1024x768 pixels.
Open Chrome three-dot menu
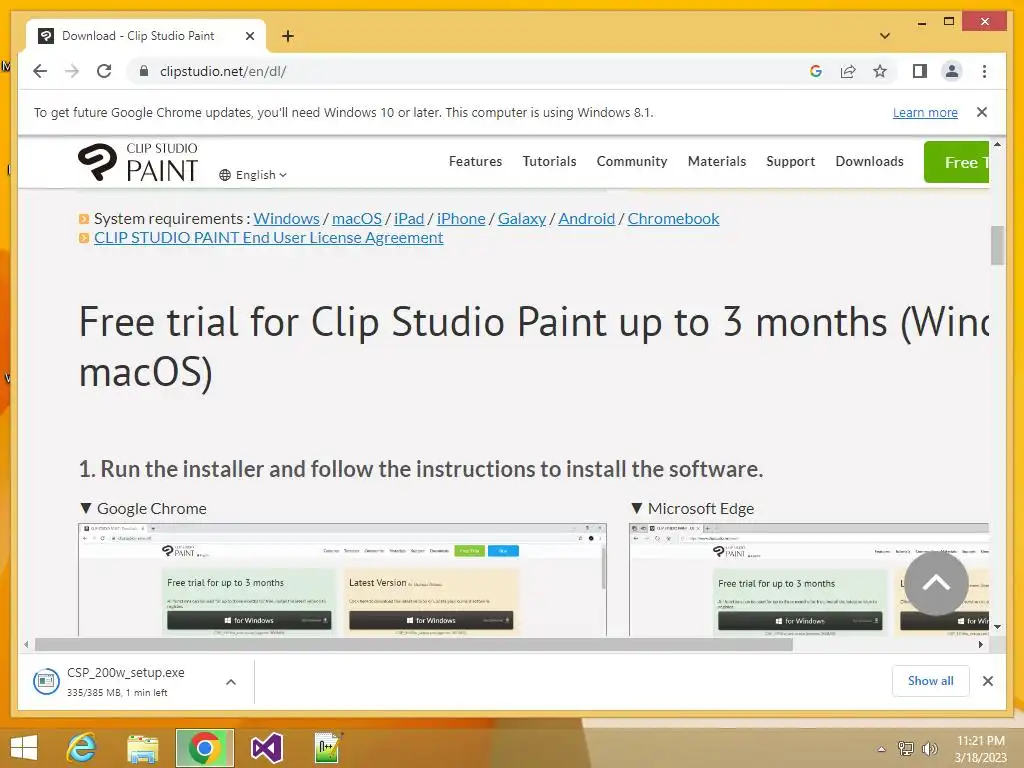pos(984,71)
